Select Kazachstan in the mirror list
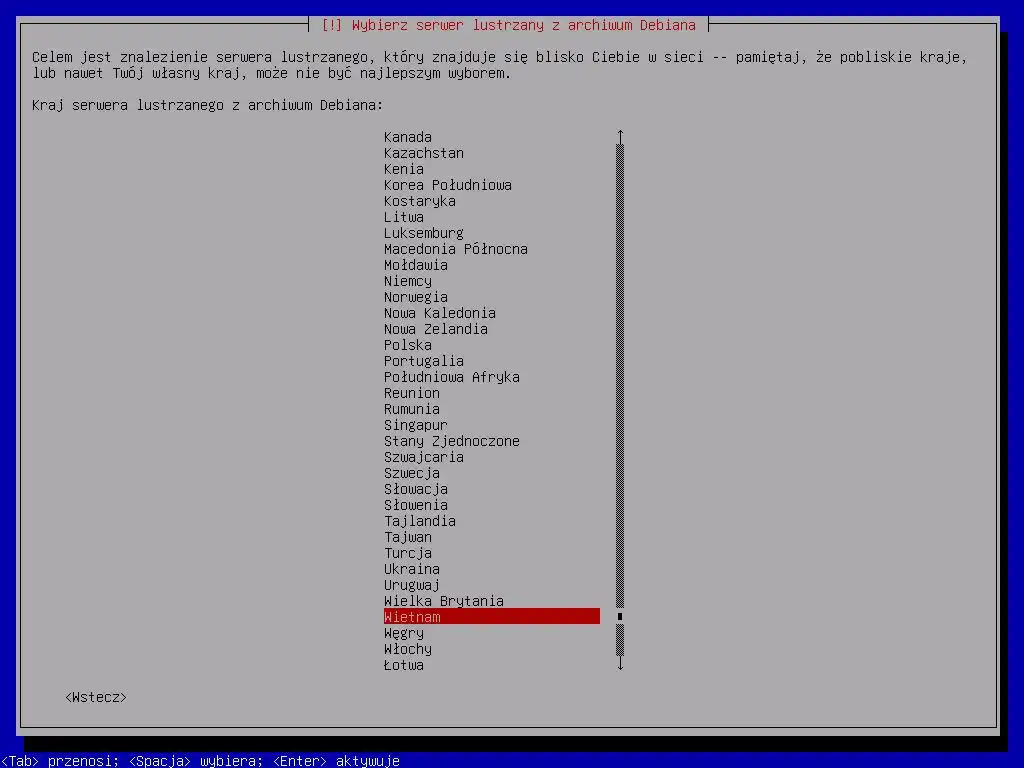The width and height of the screenshot is (1024, 768). pos(492,153)
